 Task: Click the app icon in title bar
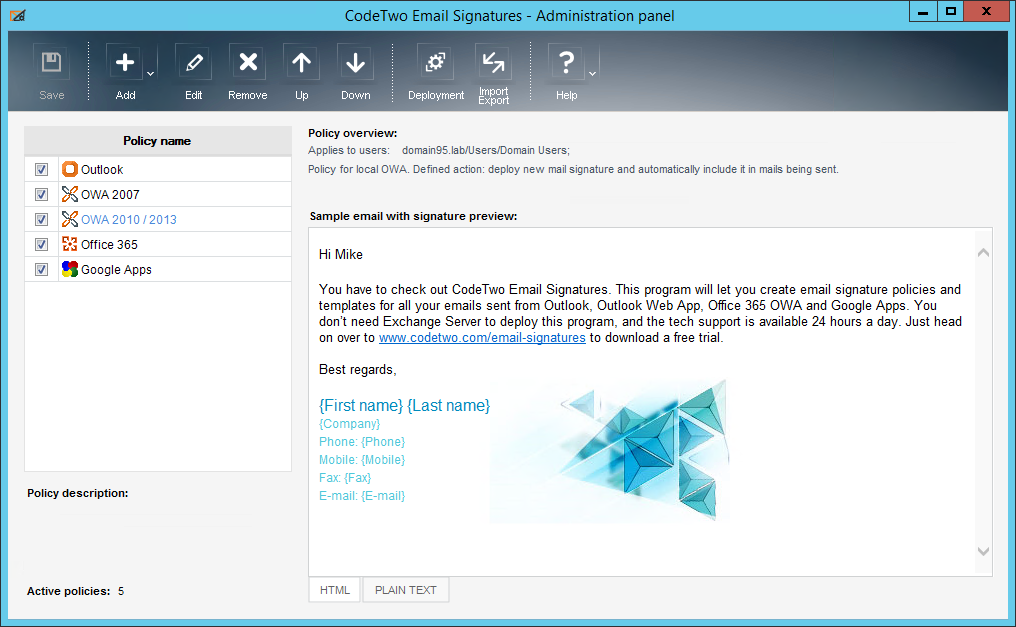tap(17, 16)
